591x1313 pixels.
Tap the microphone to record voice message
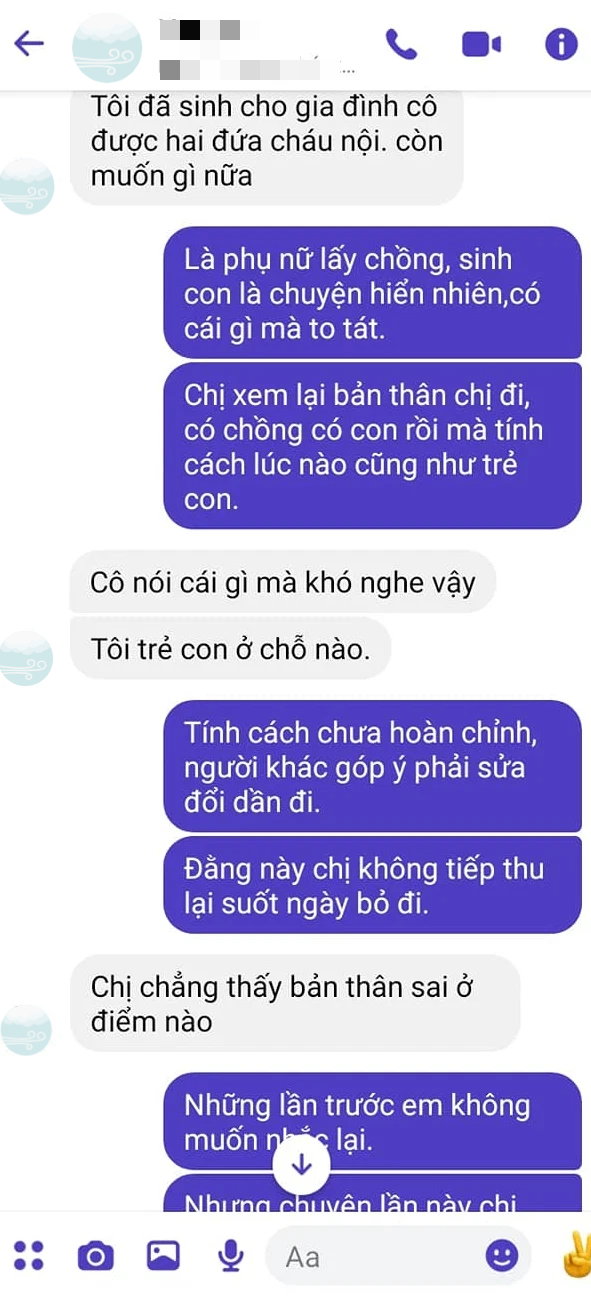pos(231,1255)
